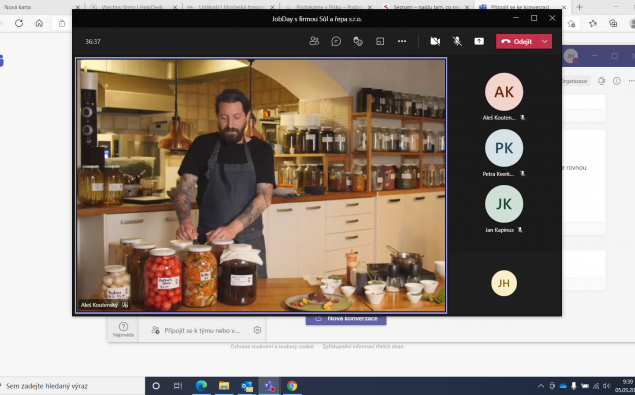This screenshot has width=635, height=395.
Task: Open Google Chrome from taskbar
Action: pos(292,386)
